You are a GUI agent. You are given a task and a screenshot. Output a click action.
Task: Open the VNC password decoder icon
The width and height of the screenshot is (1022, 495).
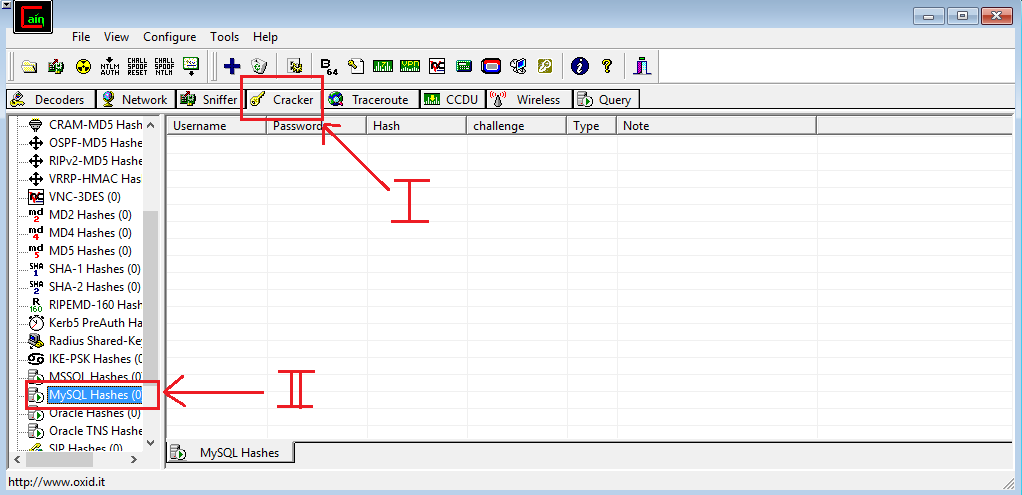[437, 66]
